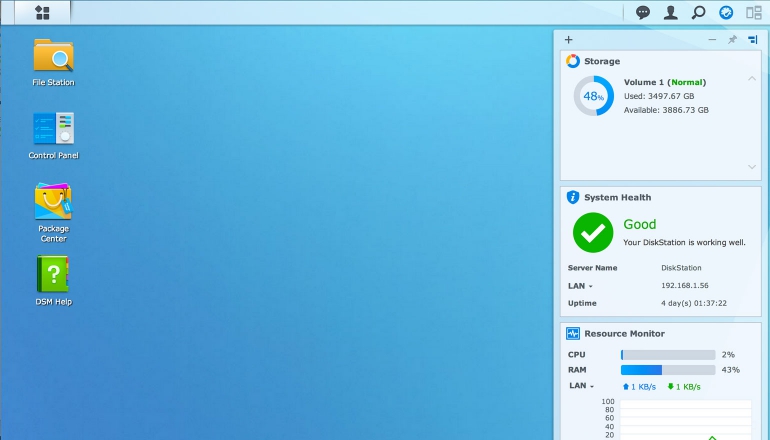770x440 pixels.
Task: Open the user options menu
Action: (671, 13)
